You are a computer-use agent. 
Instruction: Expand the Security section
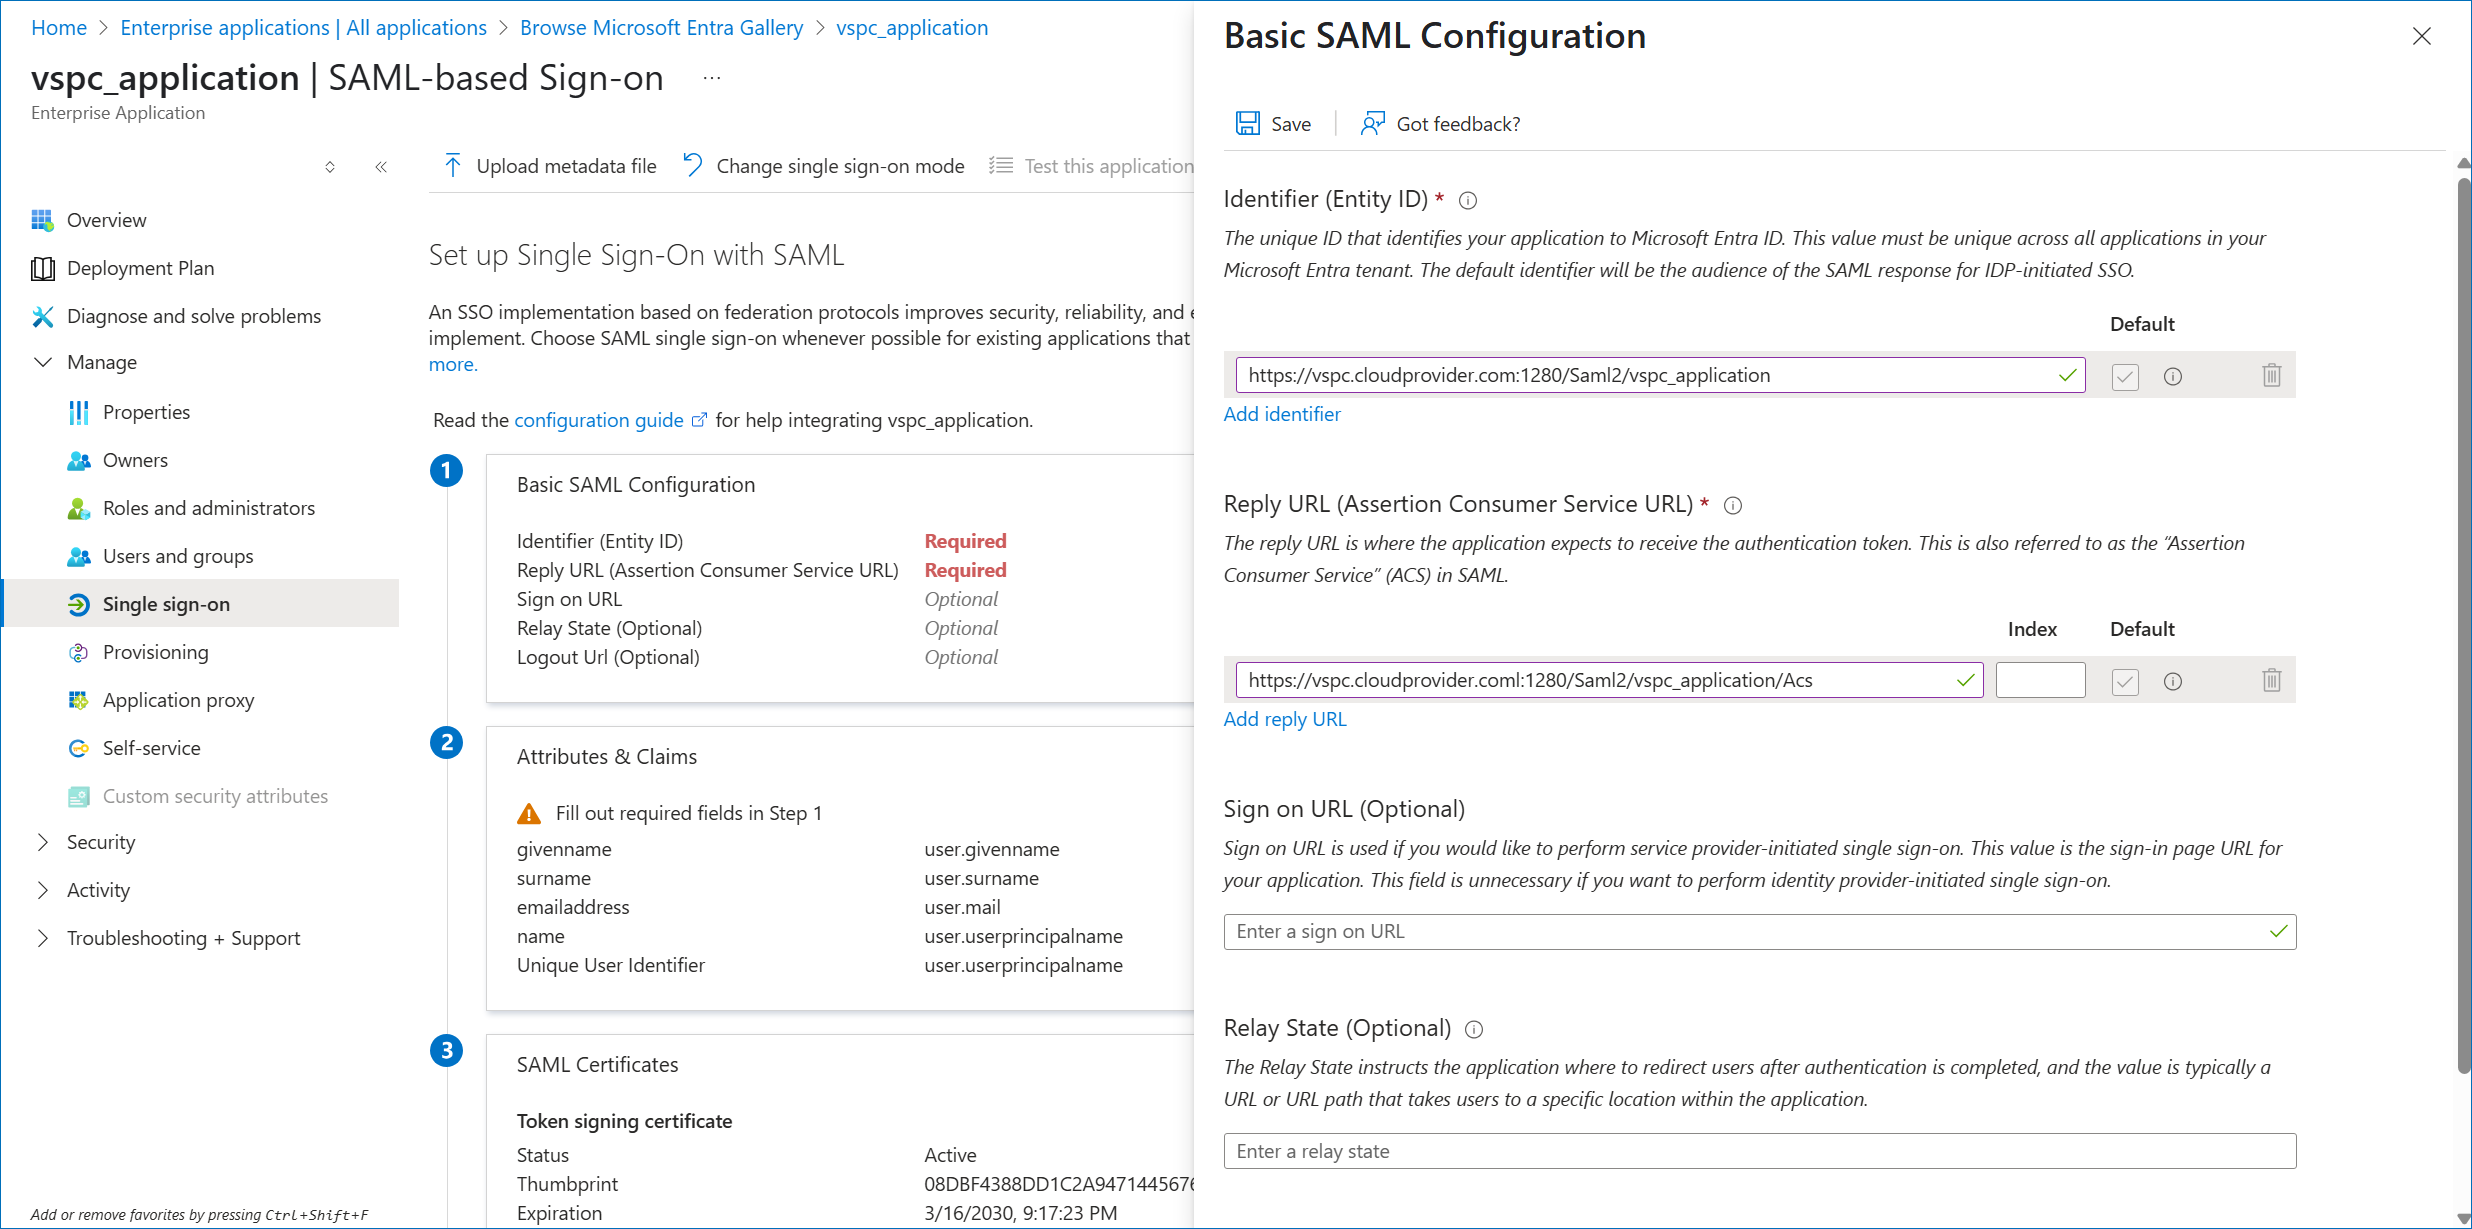tap(42, 841)
